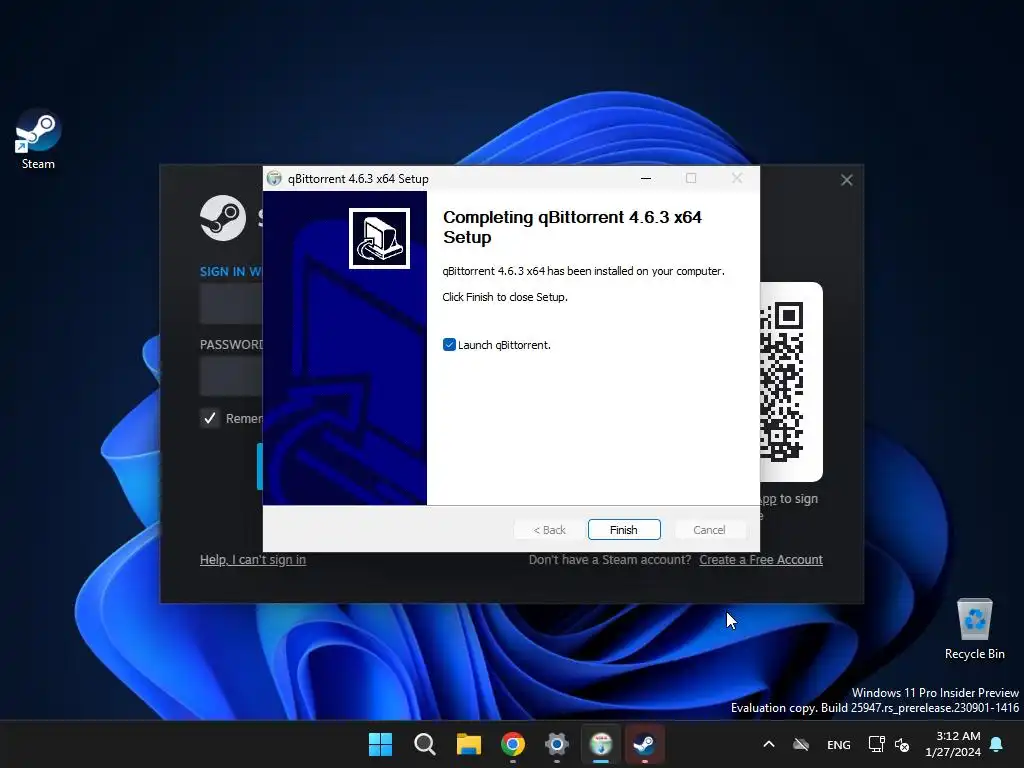
Task: Open the clock showing 3:12 AM
Action: [x=953, y=744]
